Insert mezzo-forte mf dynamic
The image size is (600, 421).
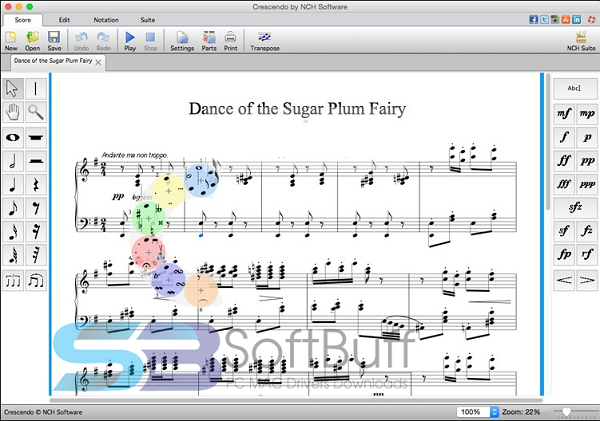click(x=564, y=114)
